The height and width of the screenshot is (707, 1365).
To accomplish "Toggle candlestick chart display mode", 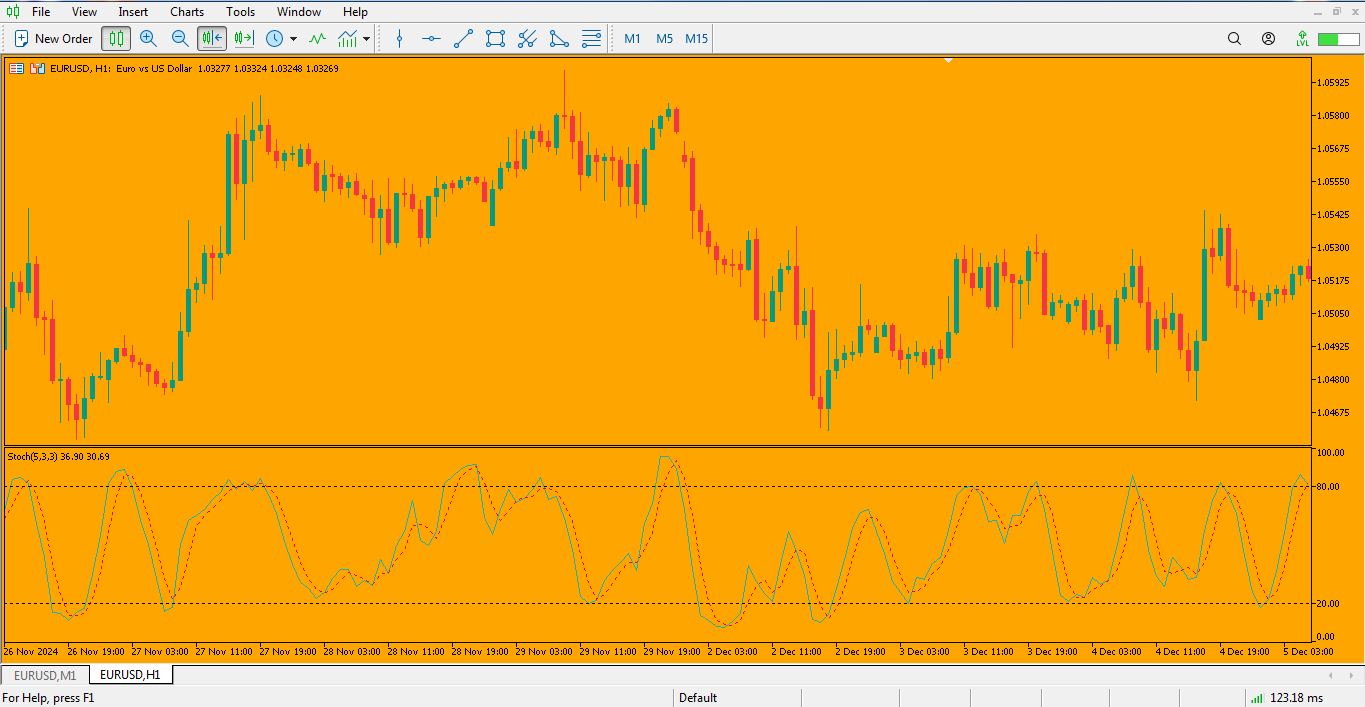I will (116, 38).
